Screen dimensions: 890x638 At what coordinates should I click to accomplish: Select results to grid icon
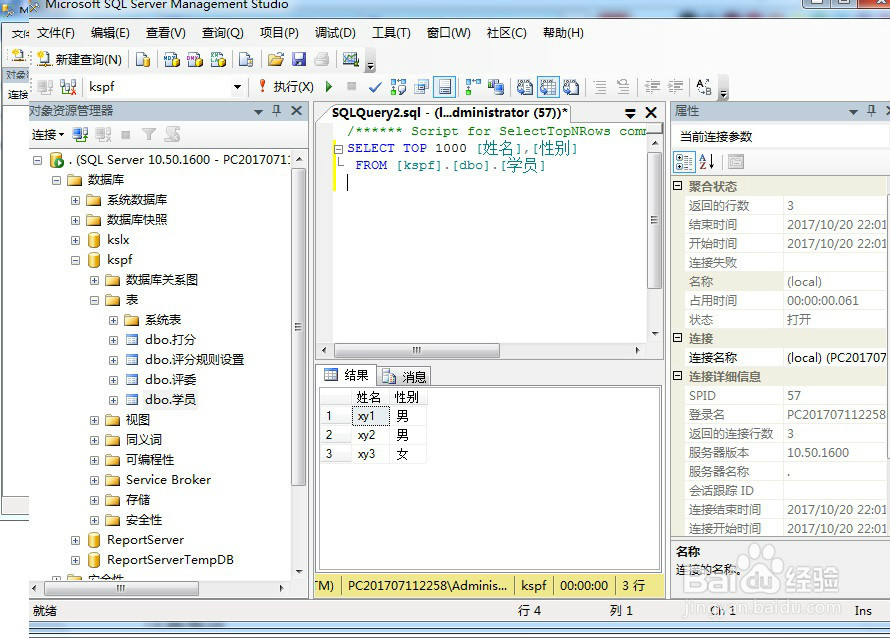(x=548, y=87)
